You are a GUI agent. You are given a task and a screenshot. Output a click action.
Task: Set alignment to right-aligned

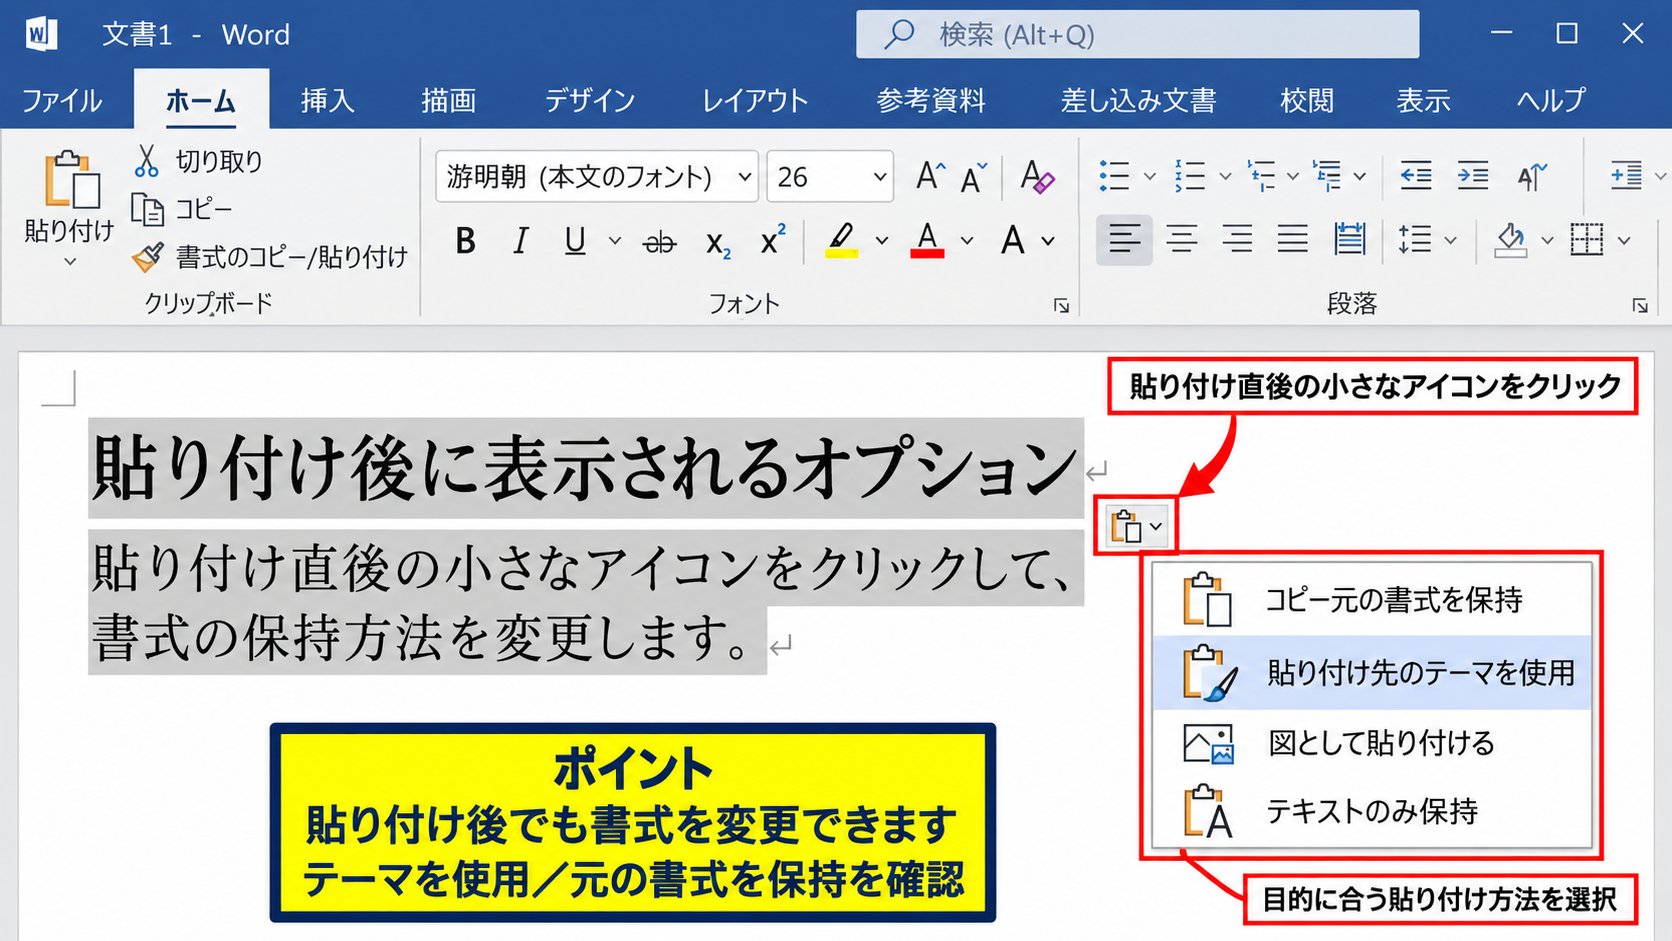(1237, 239)
